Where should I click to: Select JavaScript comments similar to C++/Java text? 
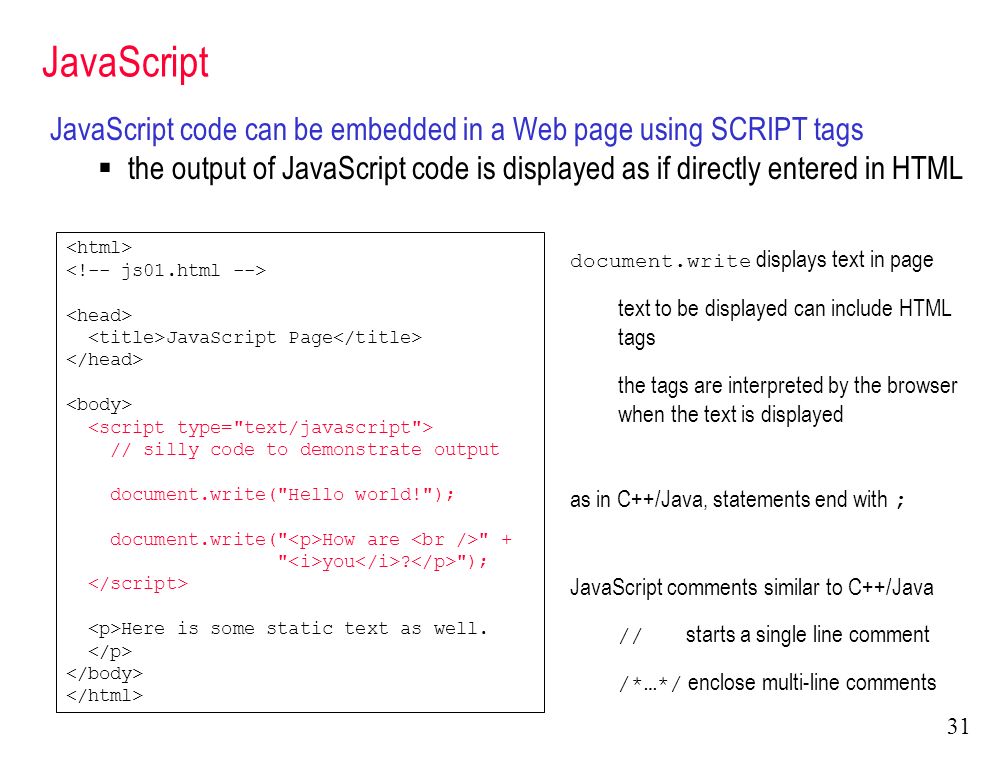(x=752, y=587)
